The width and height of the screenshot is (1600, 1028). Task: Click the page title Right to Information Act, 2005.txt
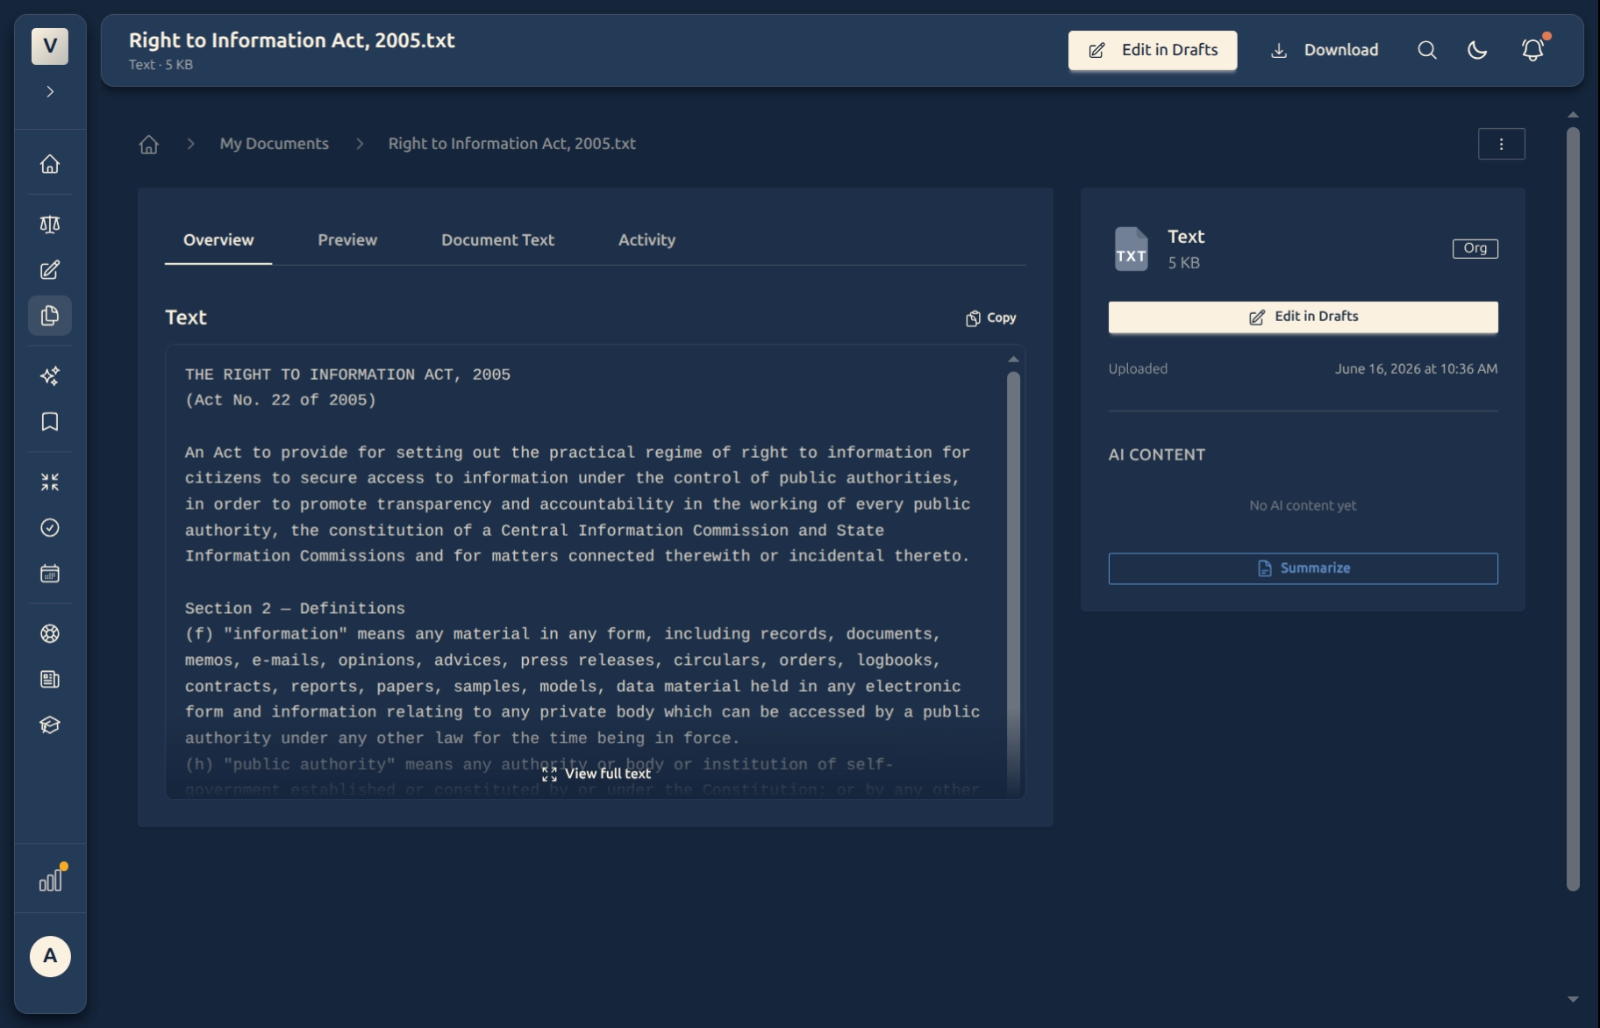[x=292, y=40]
